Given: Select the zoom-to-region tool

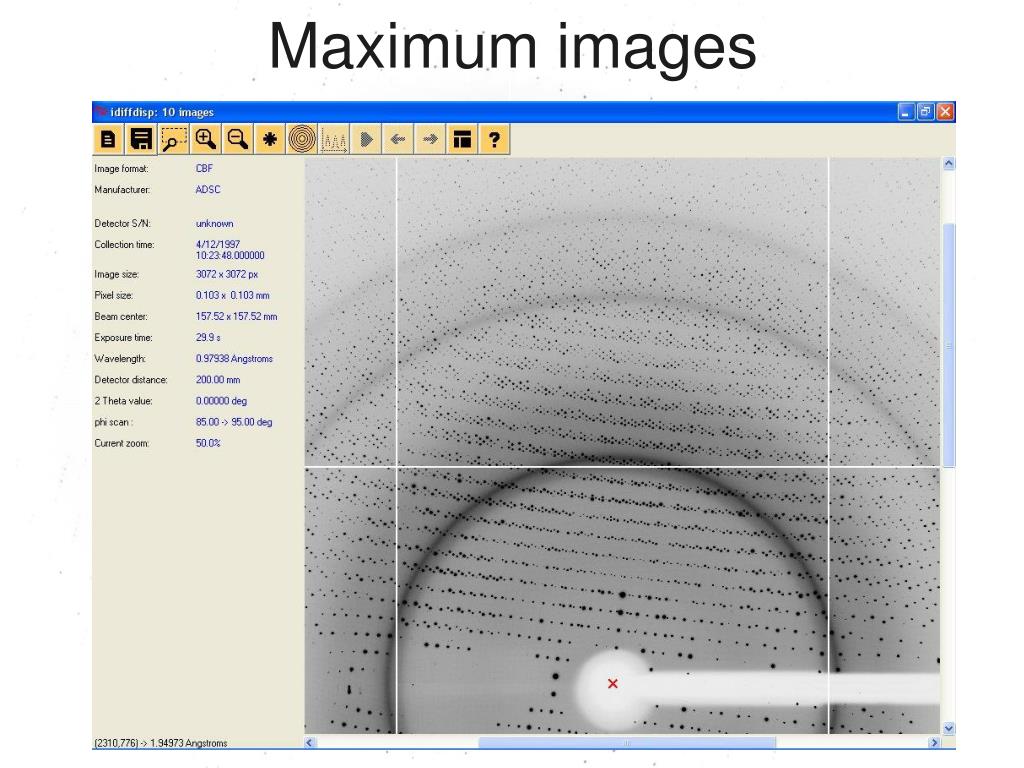Looking at the screenshot, I should point(172,139).
